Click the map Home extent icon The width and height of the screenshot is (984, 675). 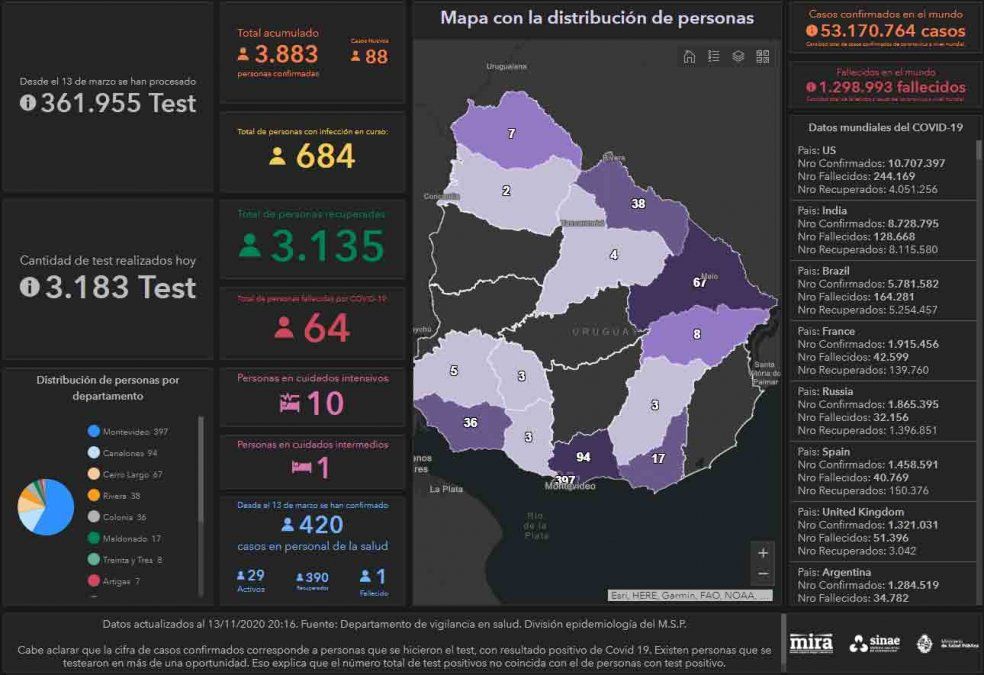[689, 57]
